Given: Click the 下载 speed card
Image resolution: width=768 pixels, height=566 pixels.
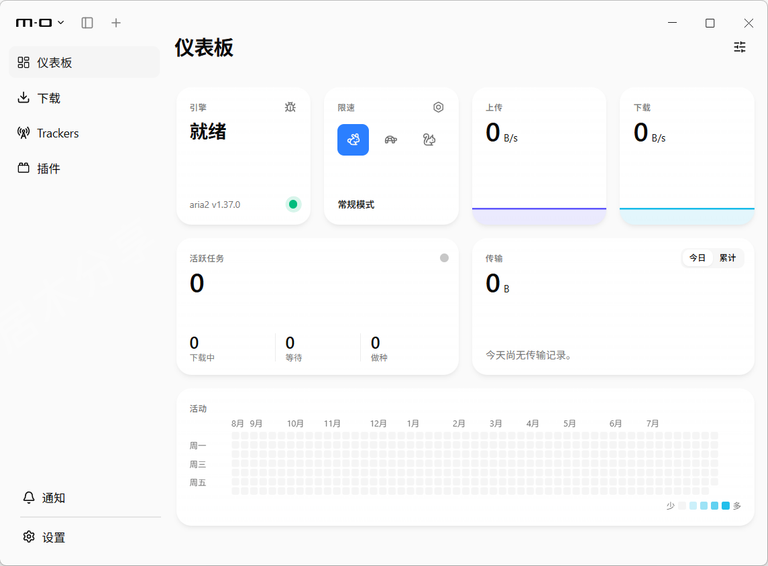Looking at the screenshot, I should click(687, 156).
